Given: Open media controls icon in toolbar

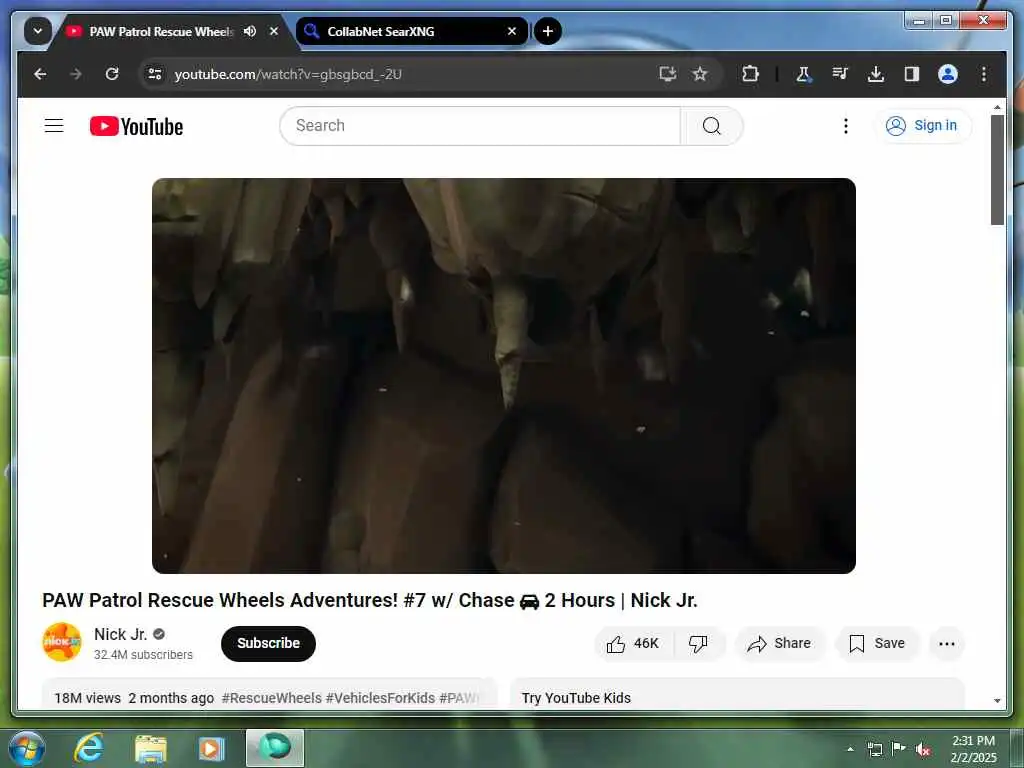Looking at the screenshot, I should (840, 74).
